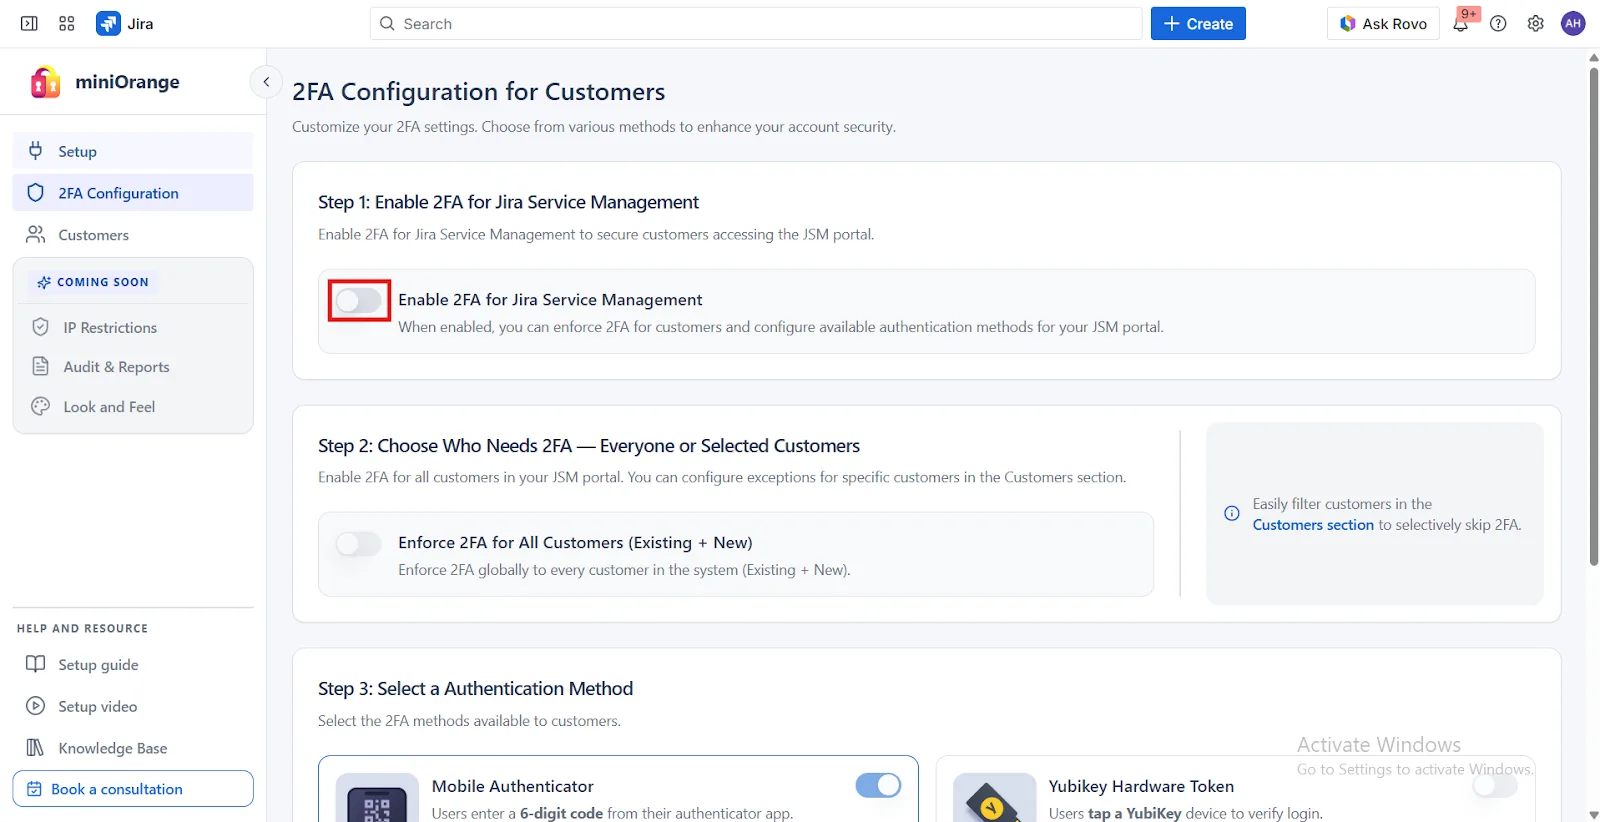Open the notifications bell

coord(1461,24)
